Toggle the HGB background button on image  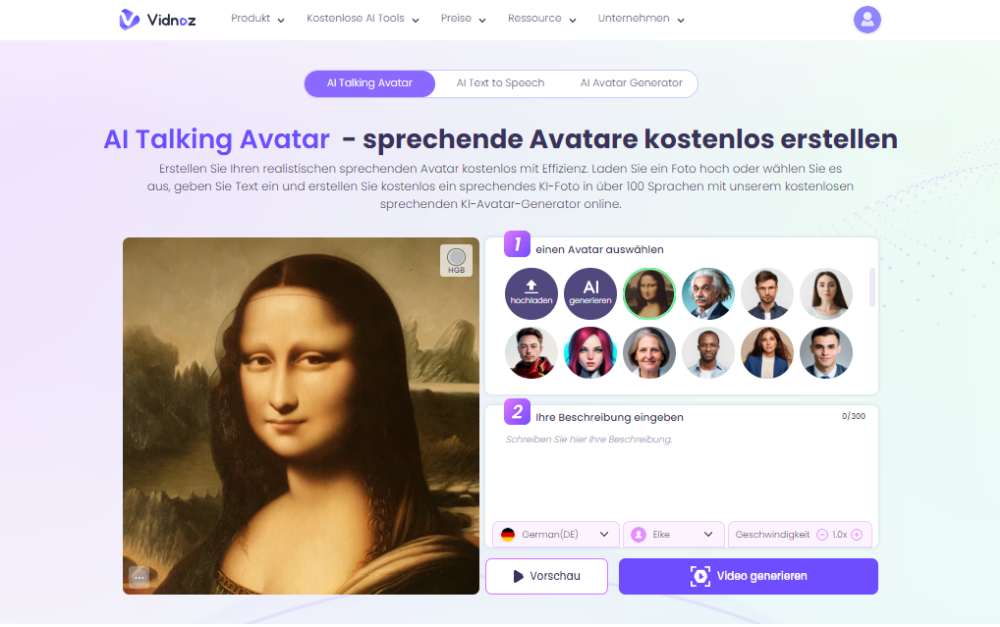[456, 260]
